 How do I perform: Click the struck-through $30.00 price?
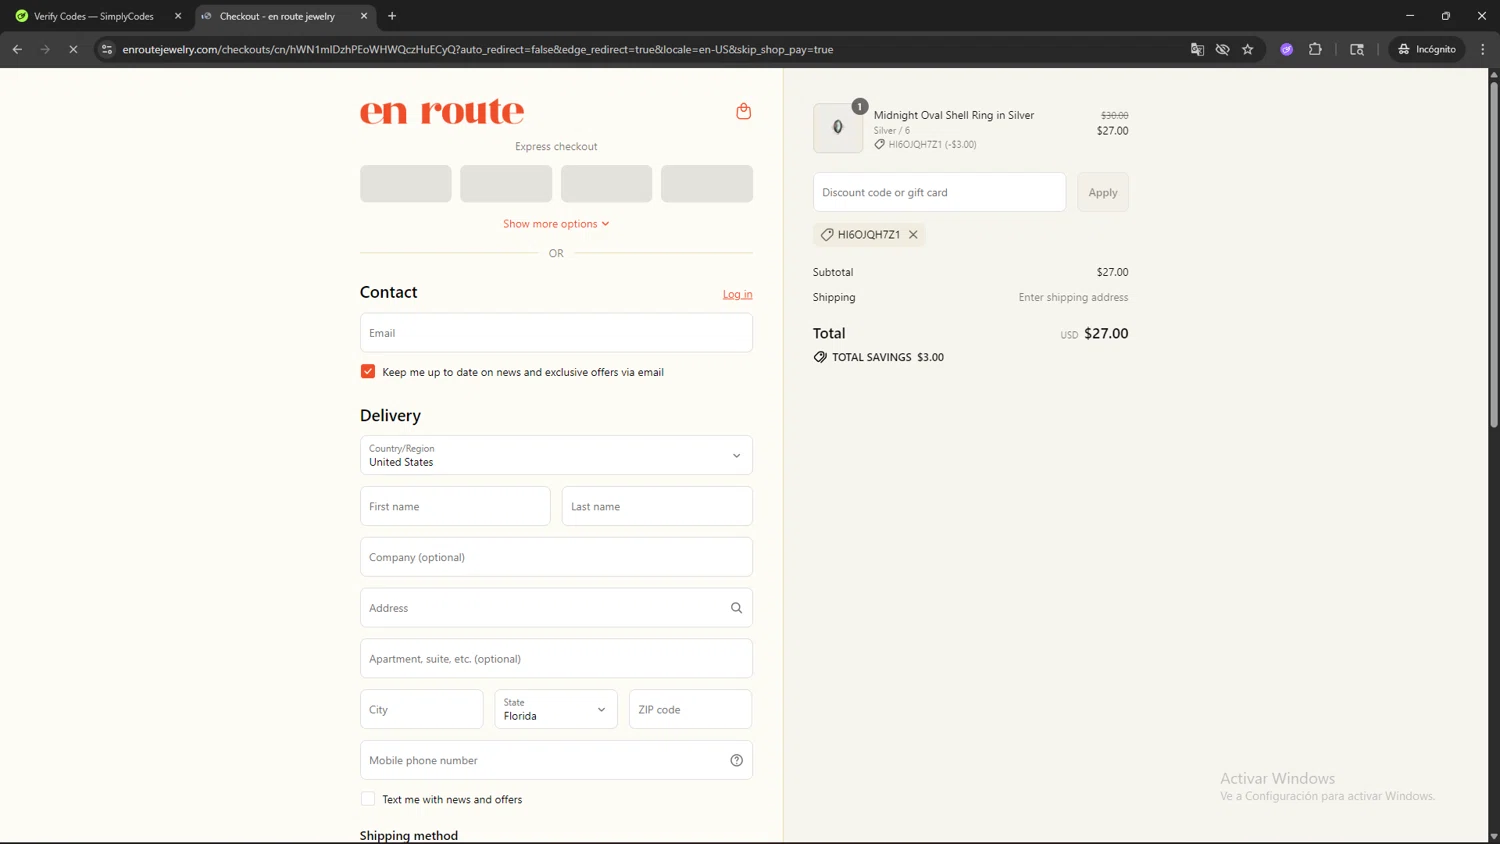(x=1114, y=115)
